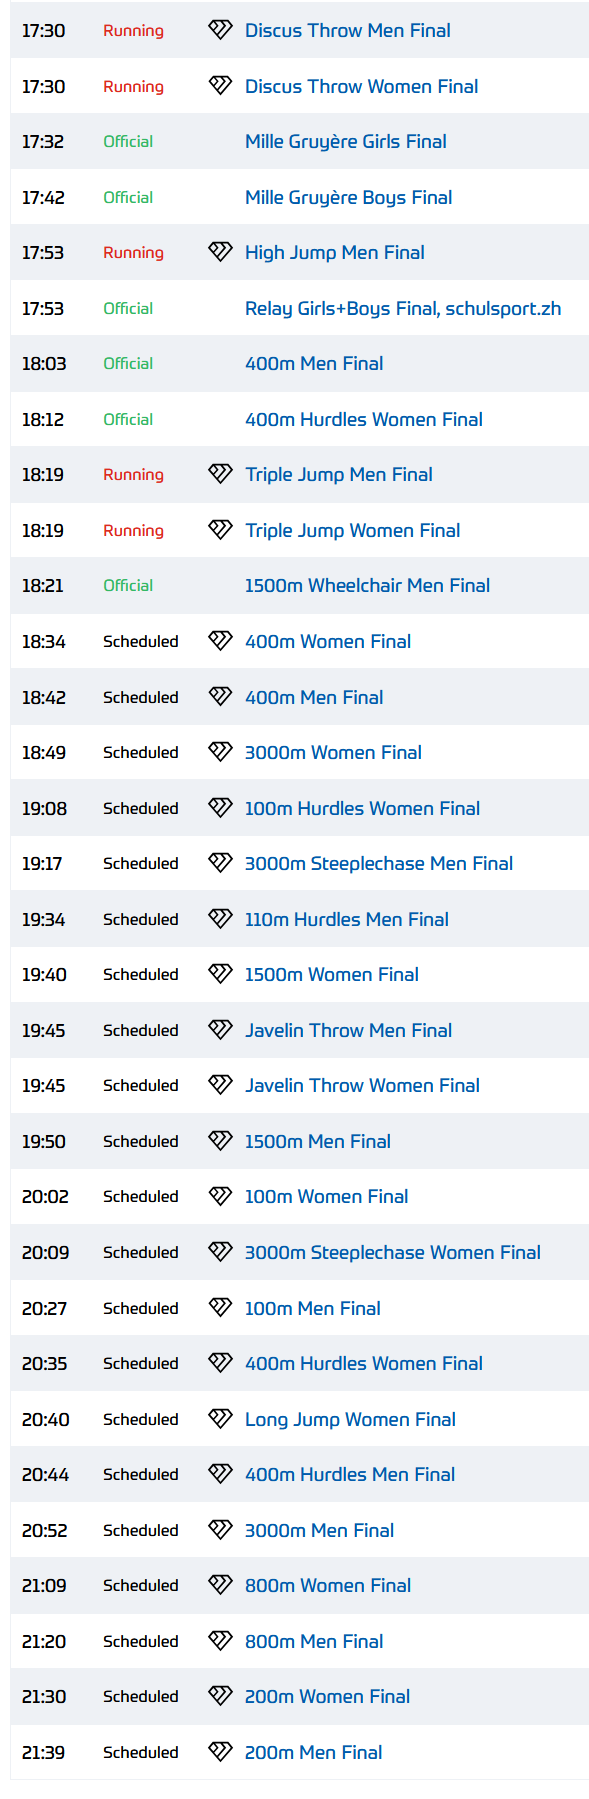589x1799 pixels.
Task: Open Mille Gruyère Girls Final results
Action: [346, 142]
